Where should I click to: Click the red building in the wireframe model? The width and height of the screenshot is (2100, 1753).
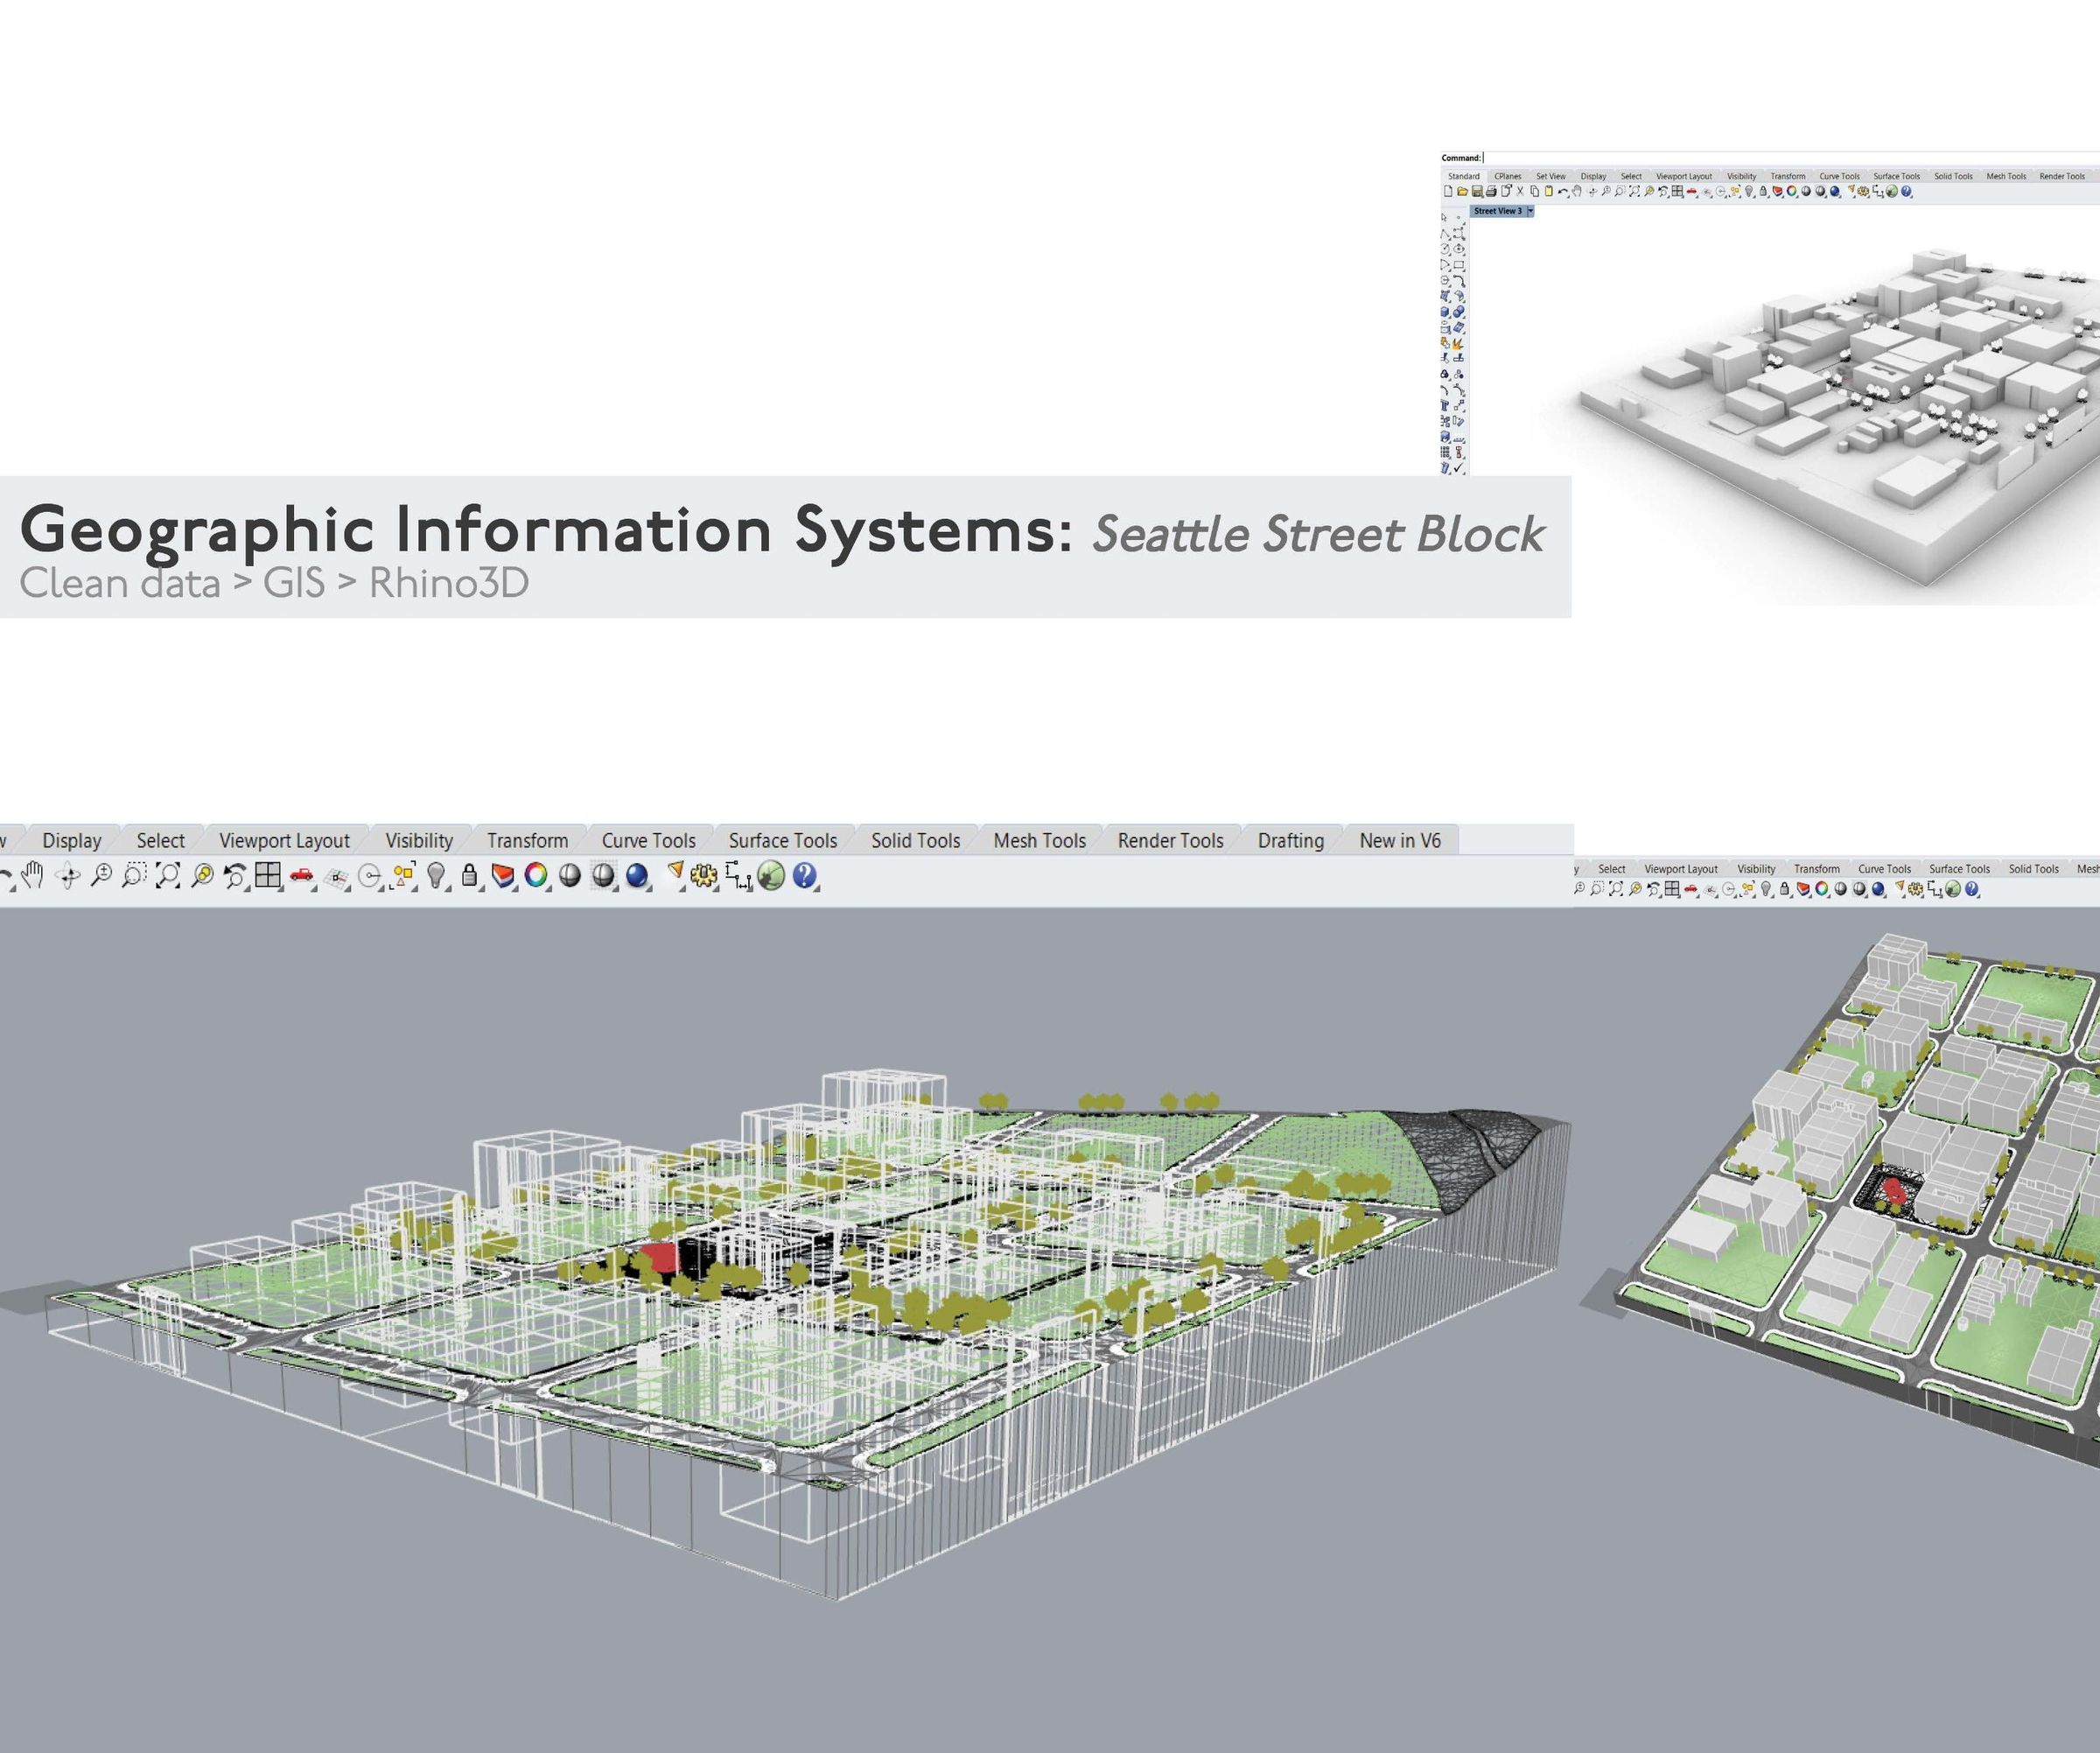659,1257
